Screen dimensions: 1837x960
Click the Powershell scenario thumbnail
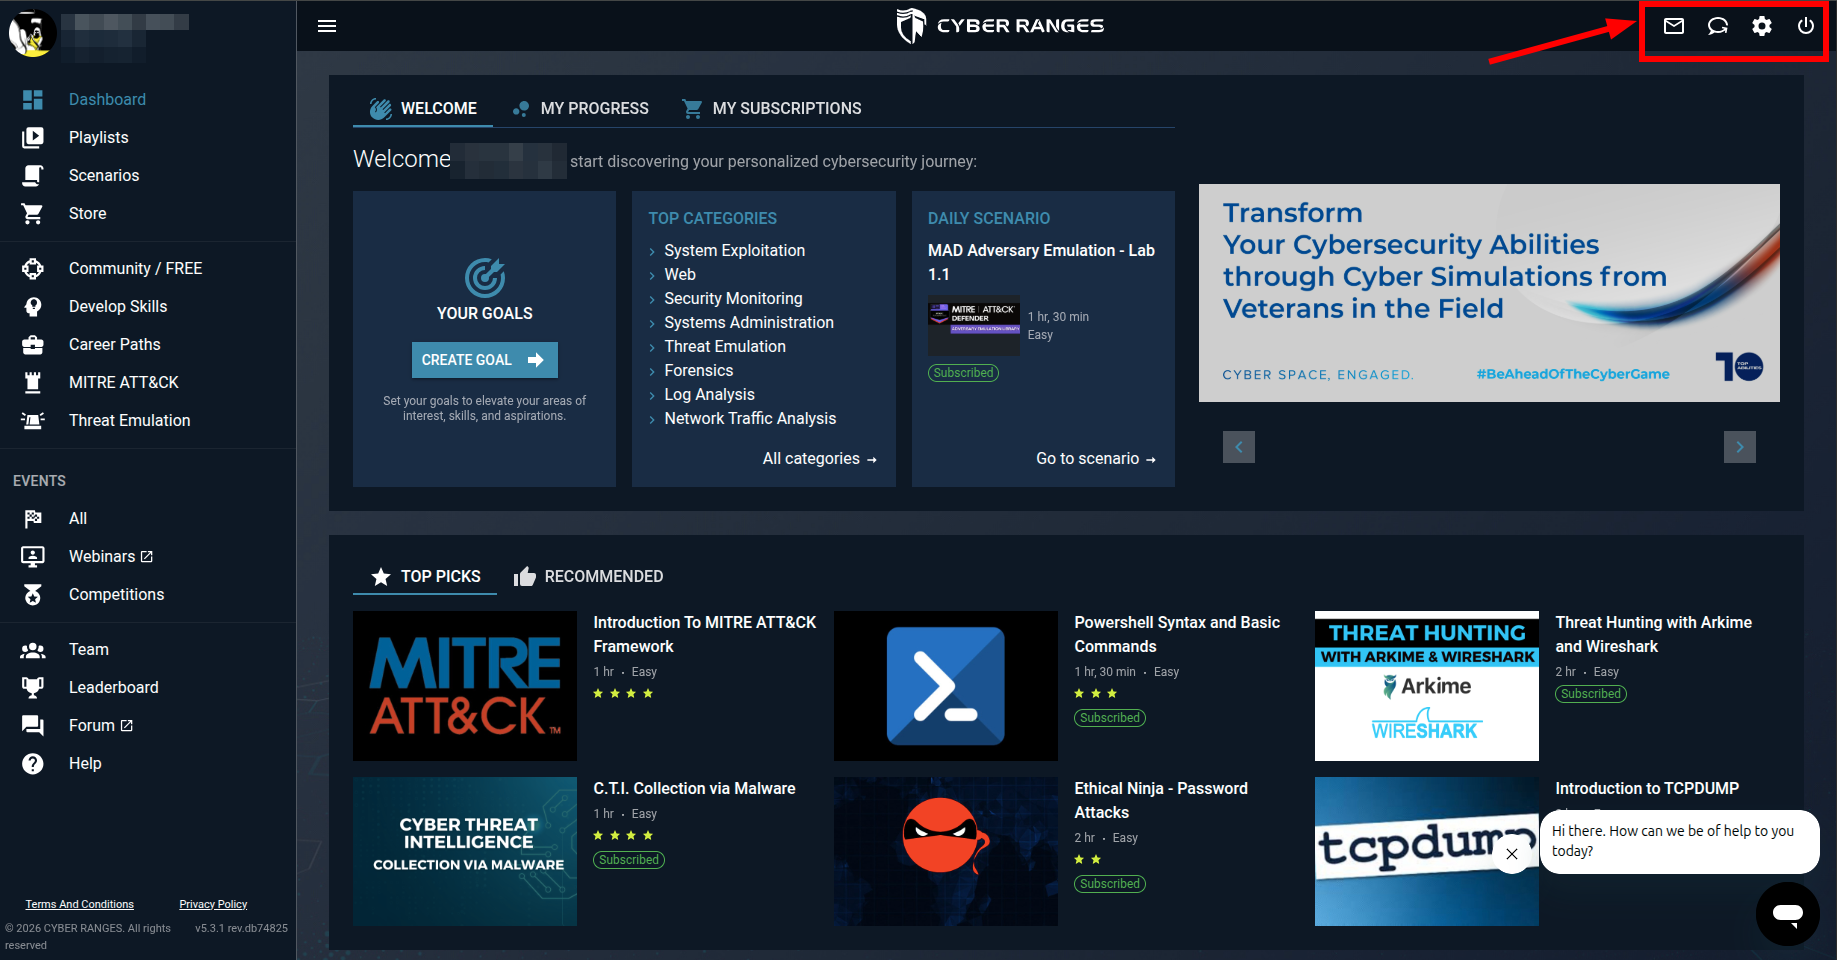946,686
